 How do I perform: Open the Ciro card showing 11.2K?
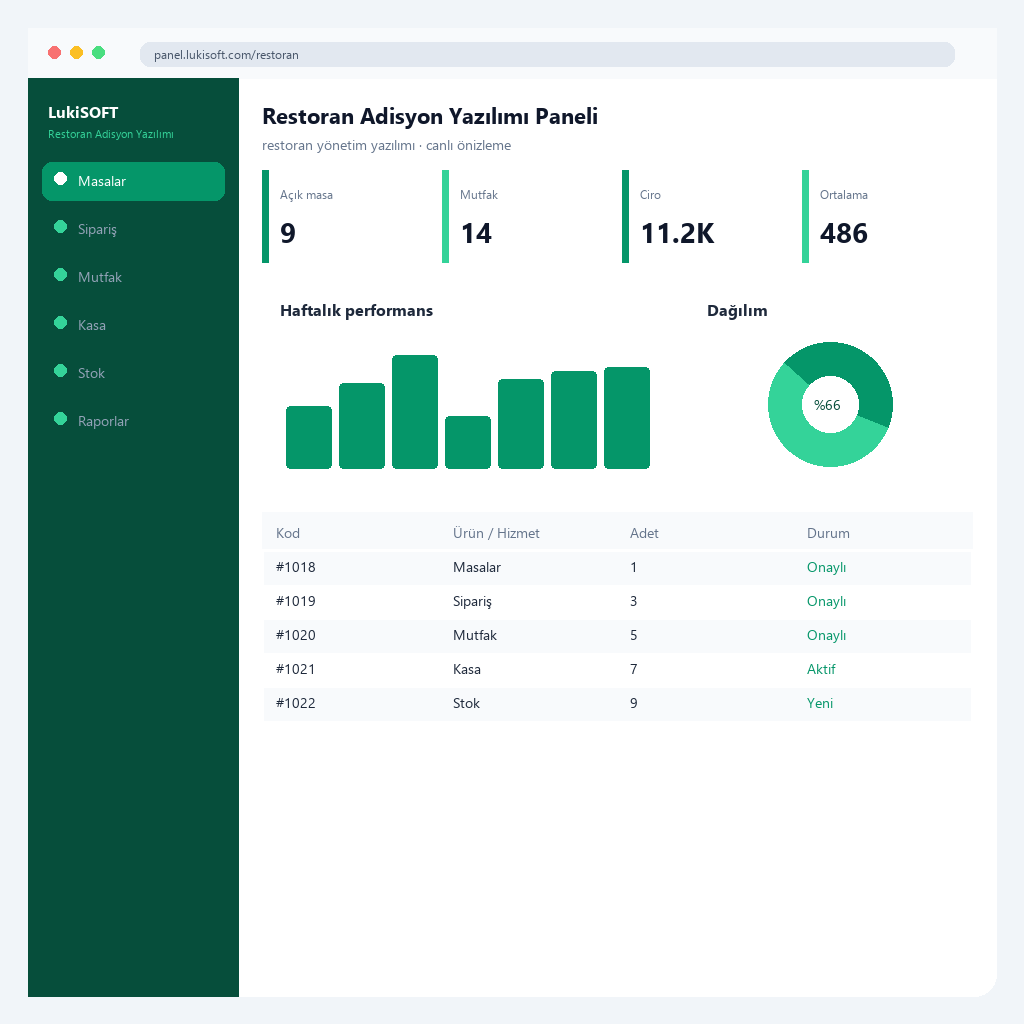coord(704,217)
